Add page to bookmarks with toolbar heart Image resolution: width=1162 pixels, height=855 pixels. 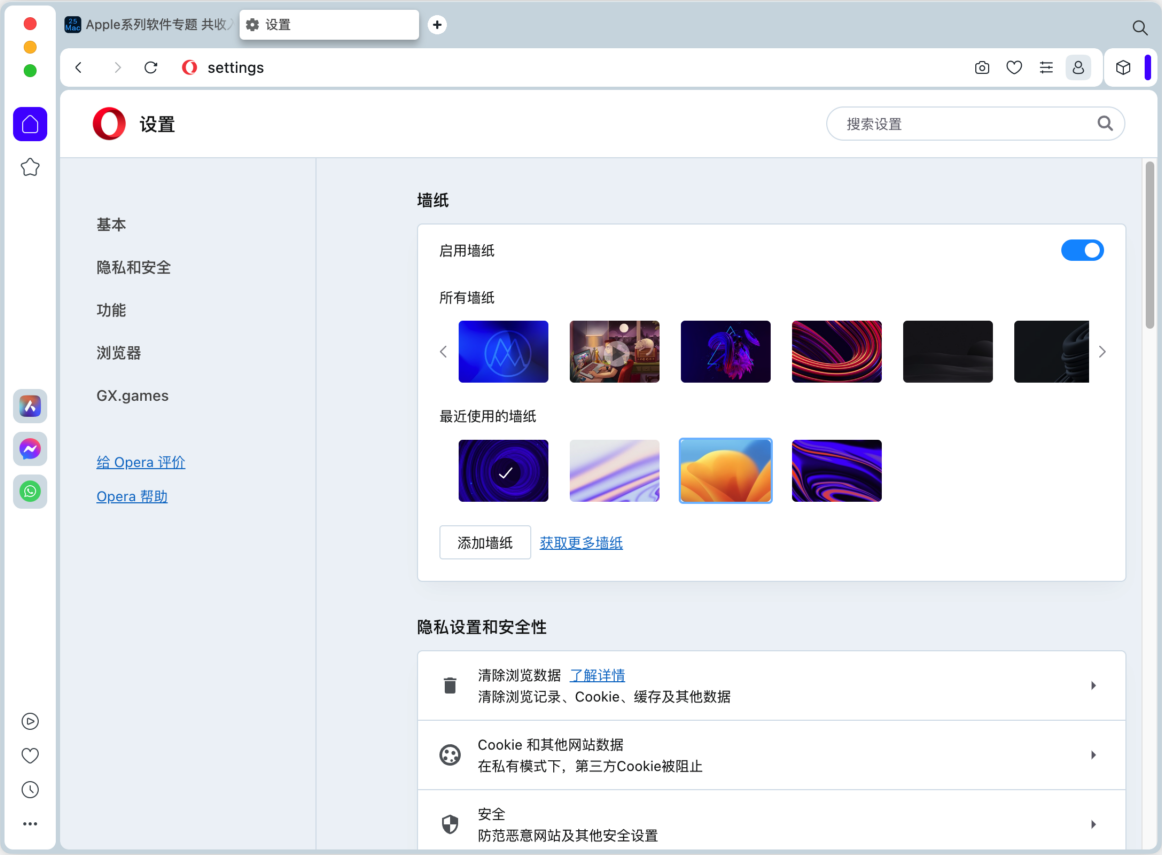(x=1014, y=67)
